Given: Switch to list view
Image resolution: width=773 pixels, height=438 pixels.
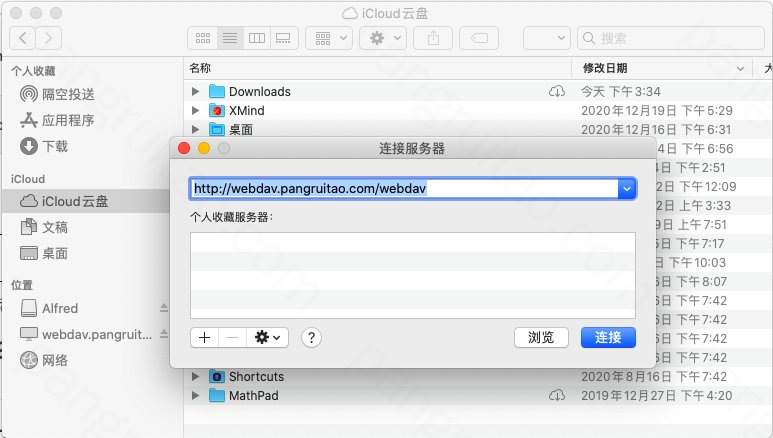Looking at the screenshot, I should (x=230, y=38).
